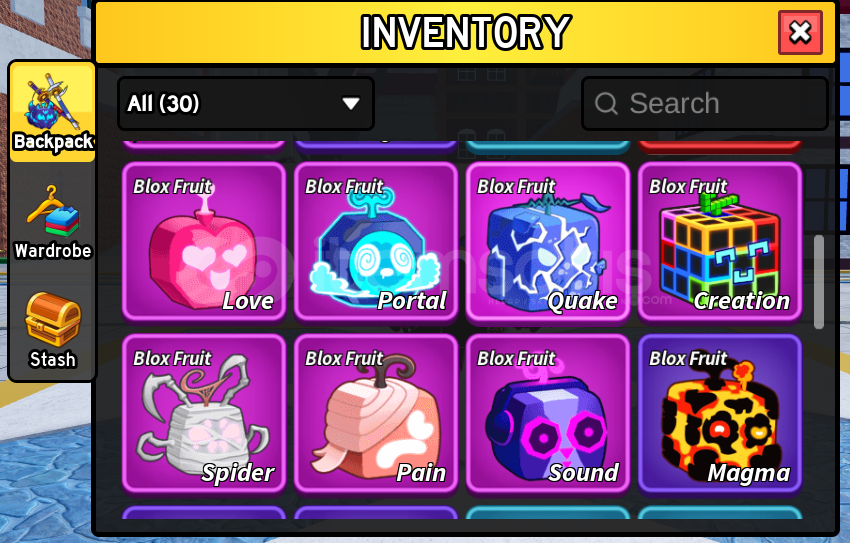Click the partially visible red item tile
This screenshot has width=850, height=543.
click(x=720, y=146)
